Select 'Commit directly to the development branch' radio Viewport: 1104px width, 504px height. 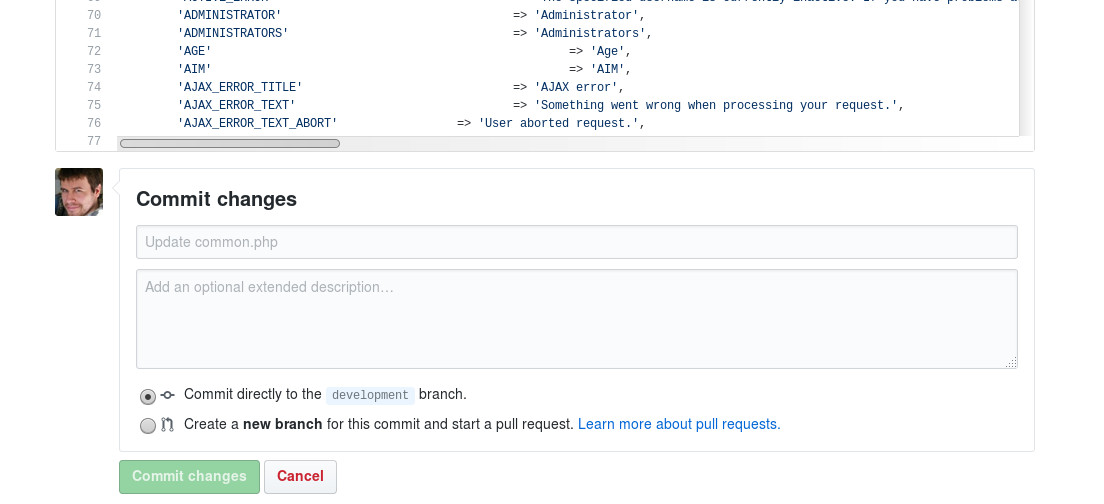148,396
